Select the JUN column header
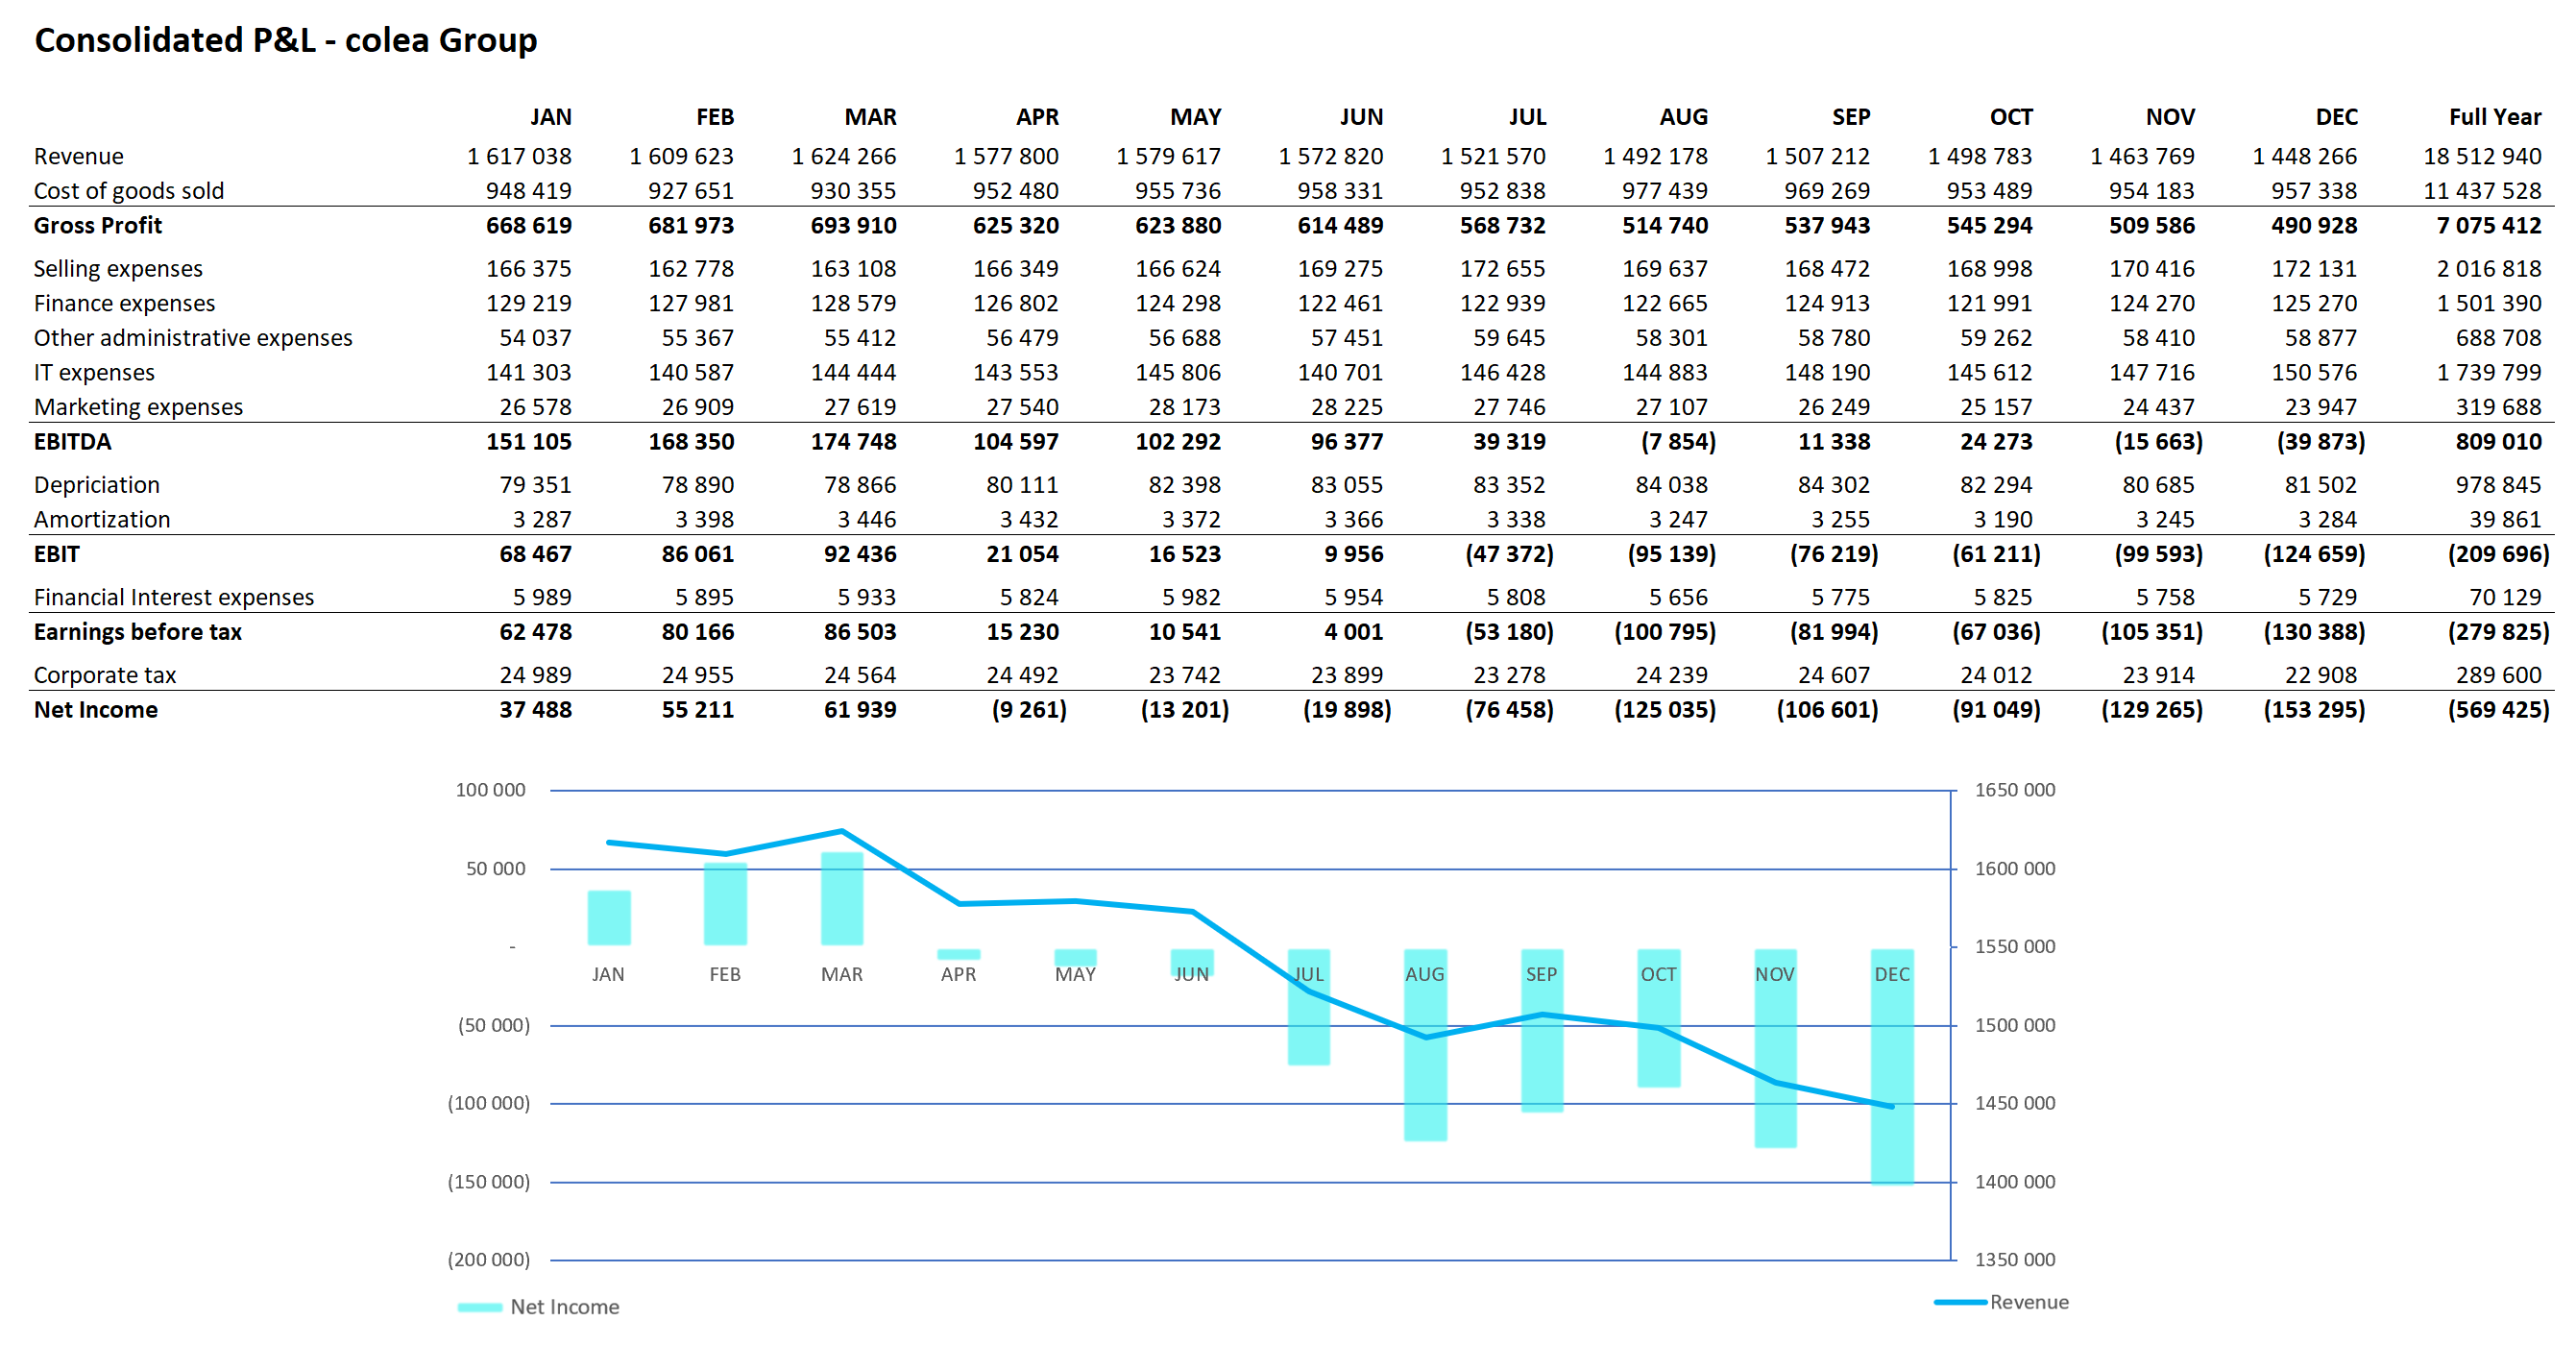Image resolution: width=2576 pixels, height=1346 pixels. coord(1361,117)
